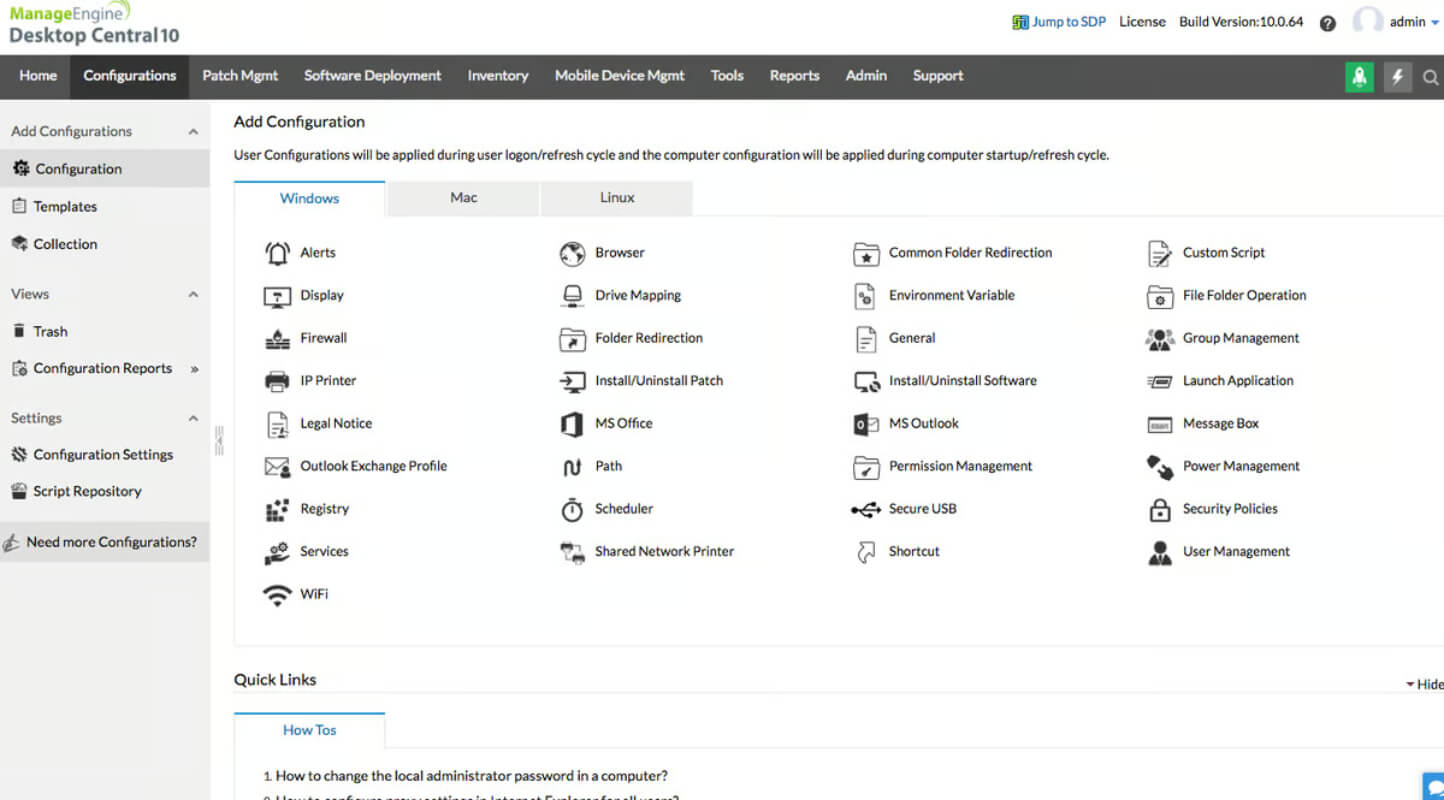The width and height of the screenshot is (1444, 800).
Task: Select the Windows tab
Action: click(309, 199)
